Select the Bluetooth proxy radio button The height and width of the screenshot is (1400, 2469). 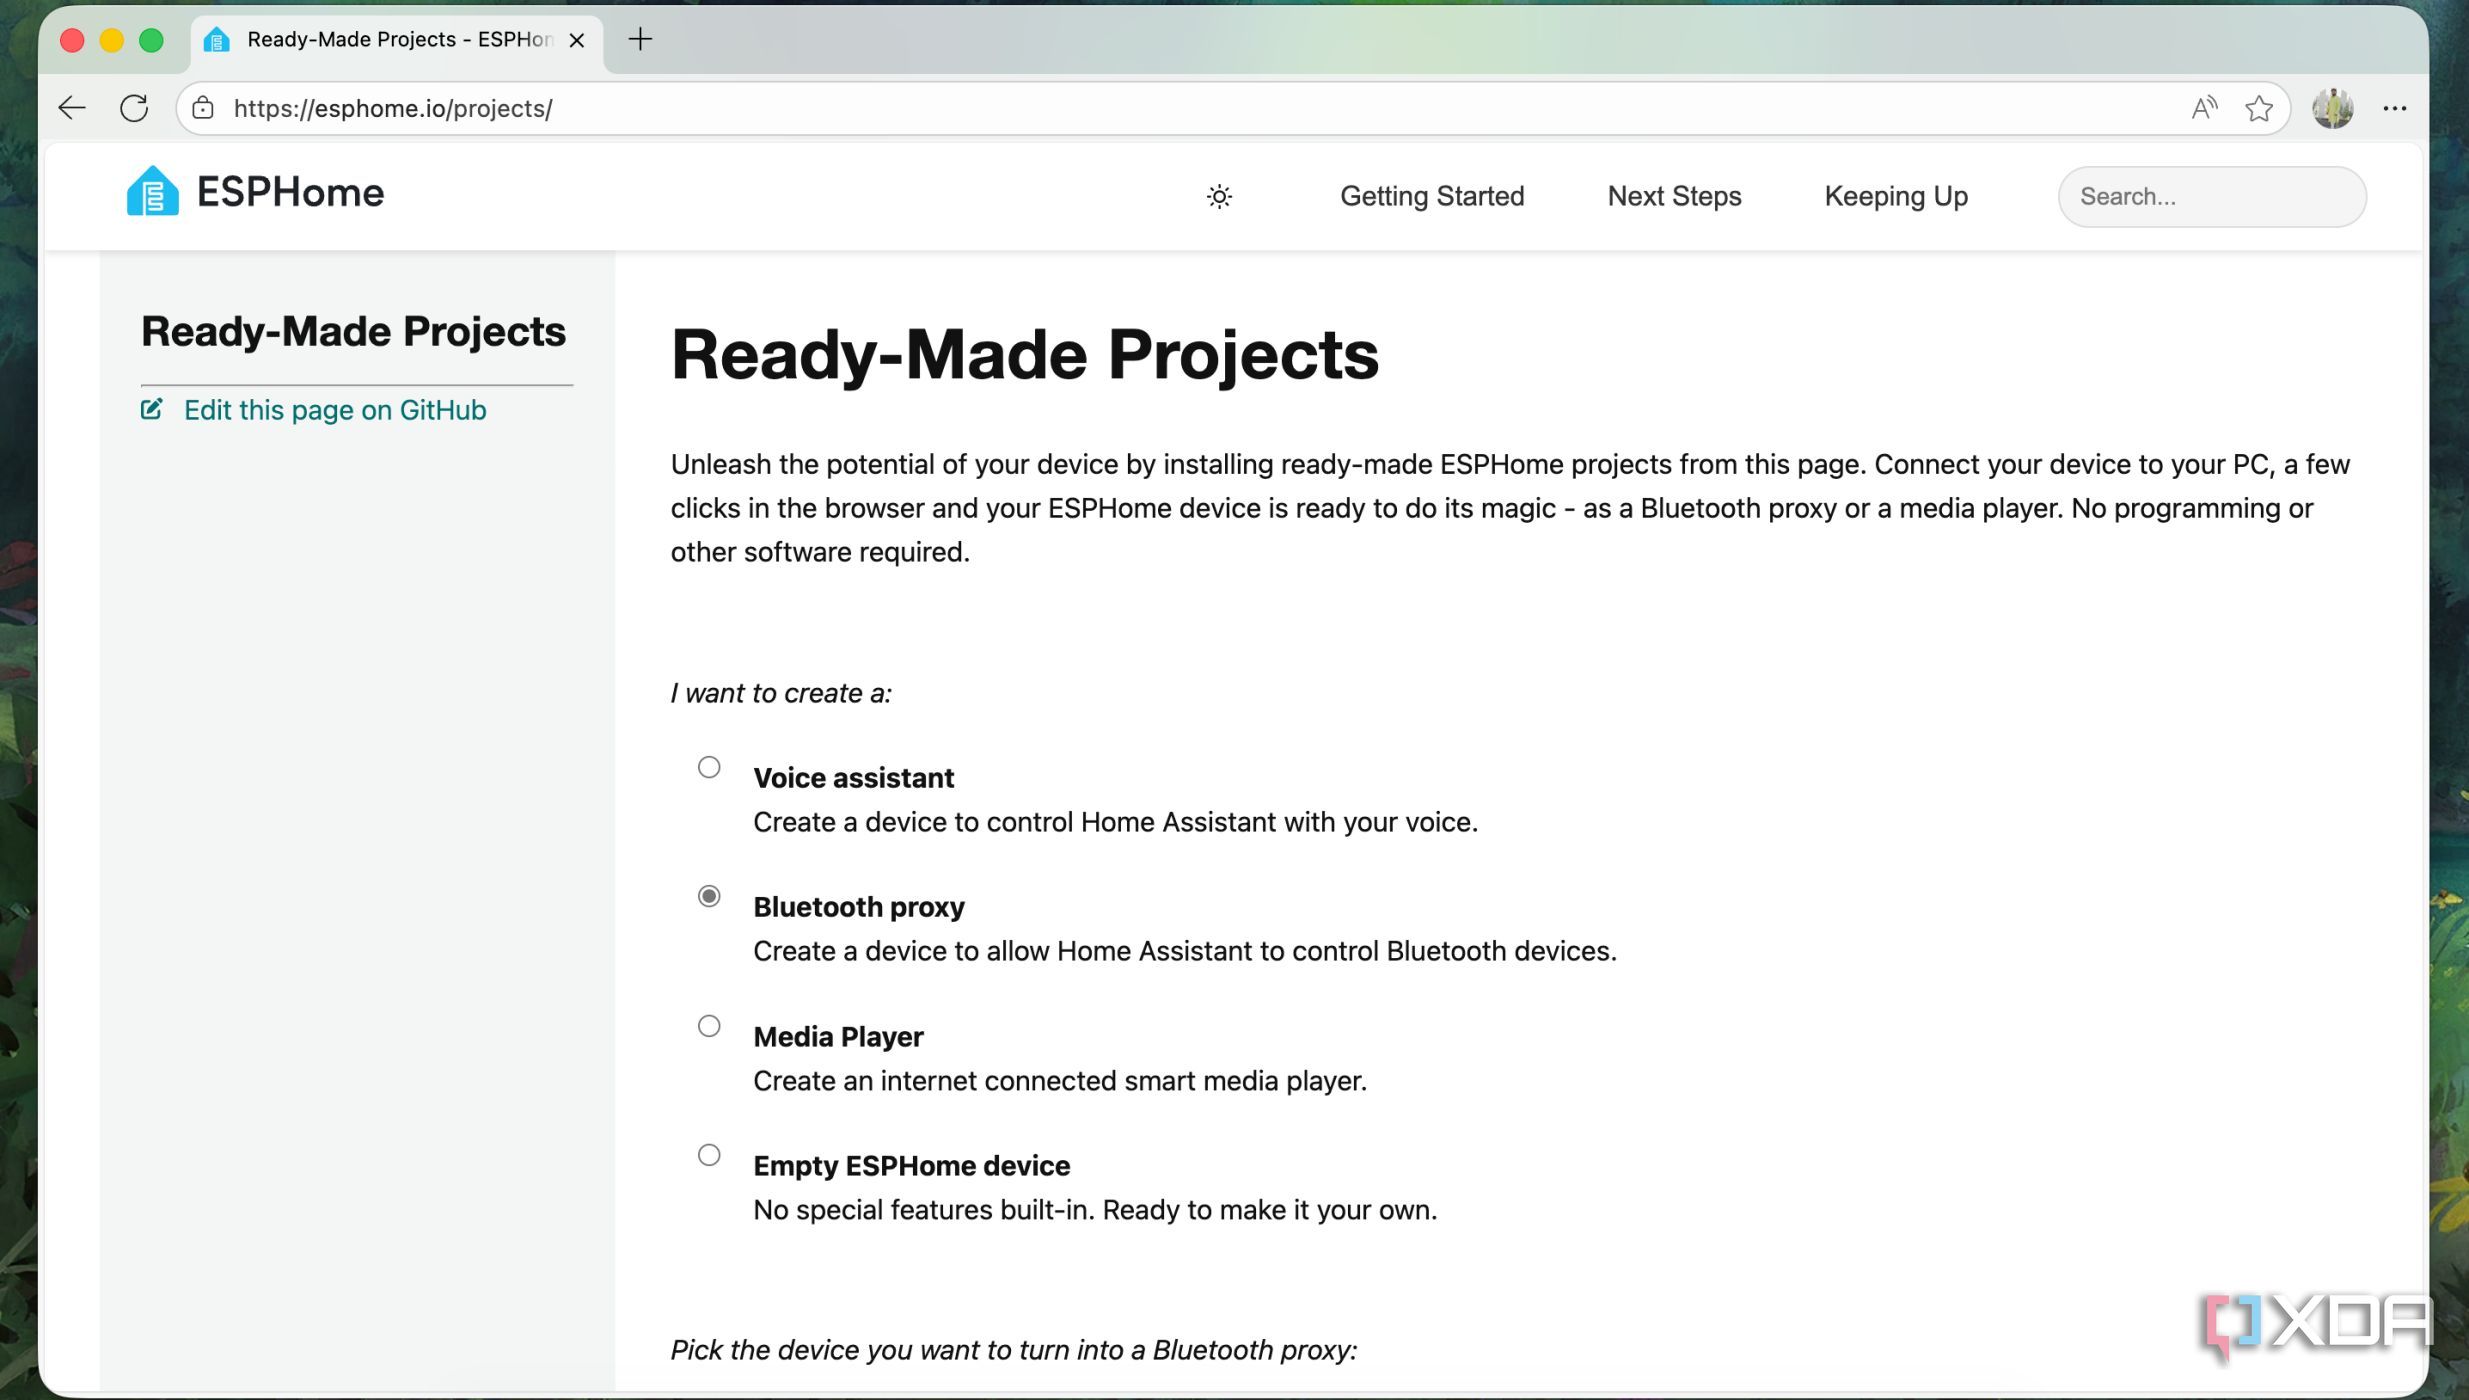tap(709, 896)
